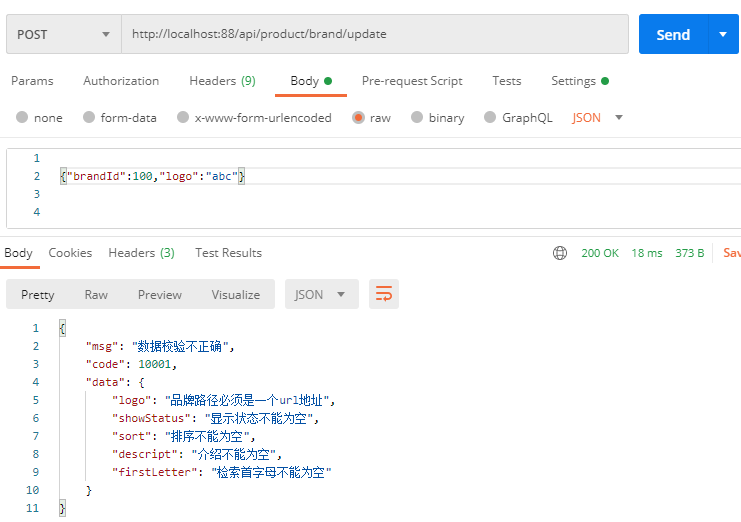Click the Send request button
The image size is (741, 522).
(x=672, y=34)
